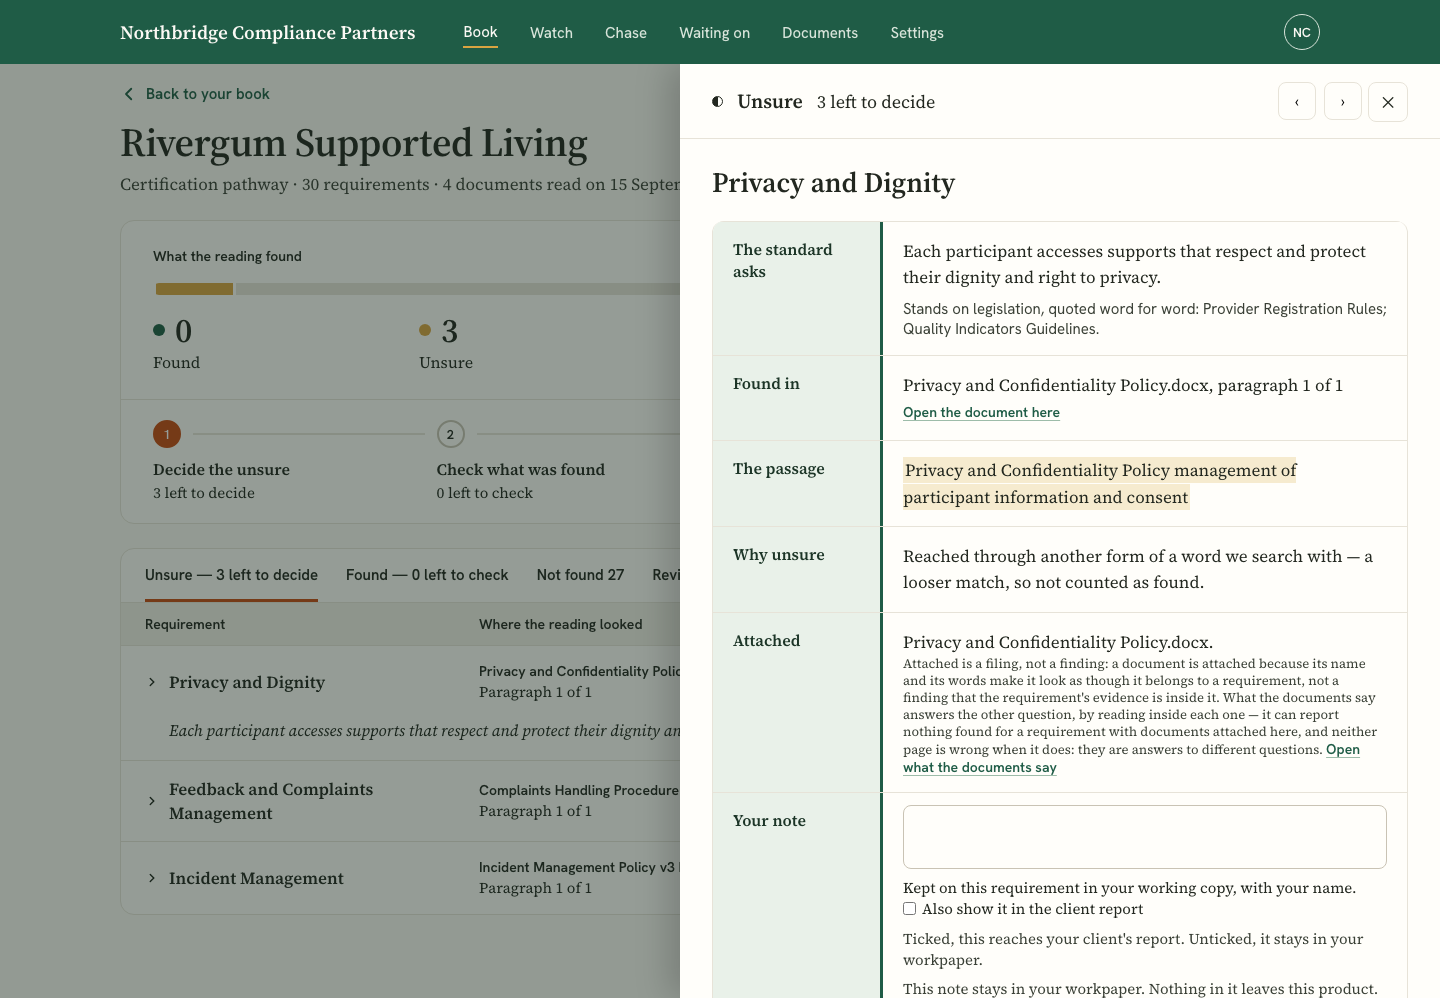Click 'Rivergum Supported Living' heading
The height and width of the screenshot is (998, 1440).
click(x=354, y=143)
